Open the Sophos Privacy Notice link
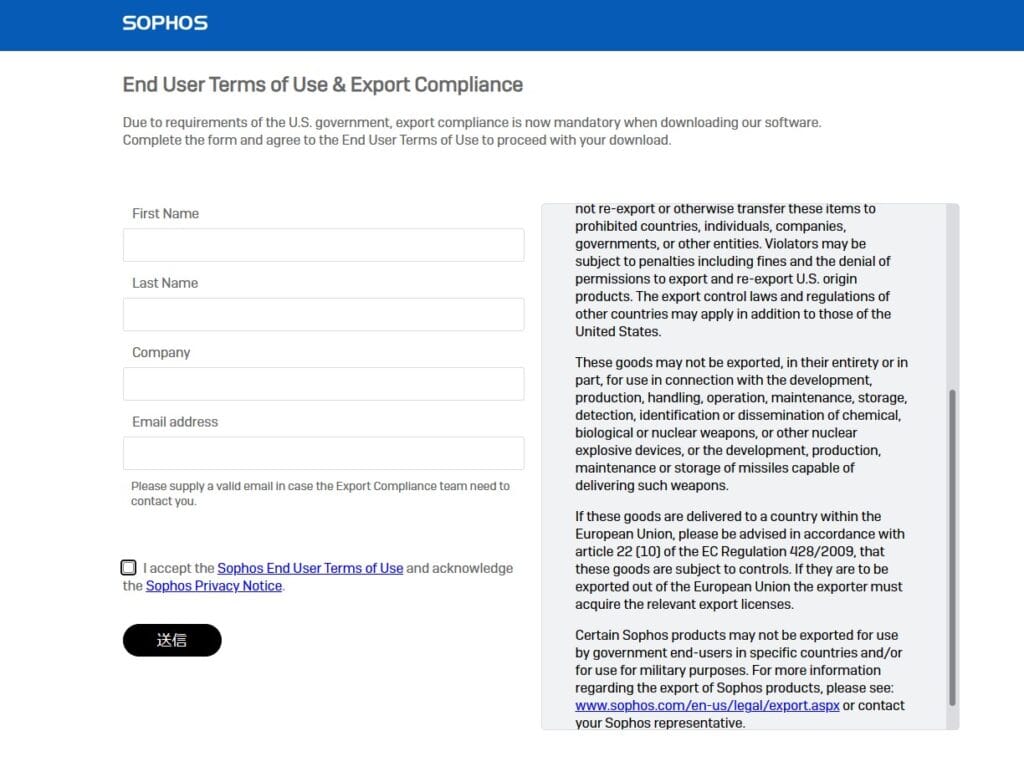The height and width of the screenshot is (772, 1024). pyautogui.click(x=214, y=586)
